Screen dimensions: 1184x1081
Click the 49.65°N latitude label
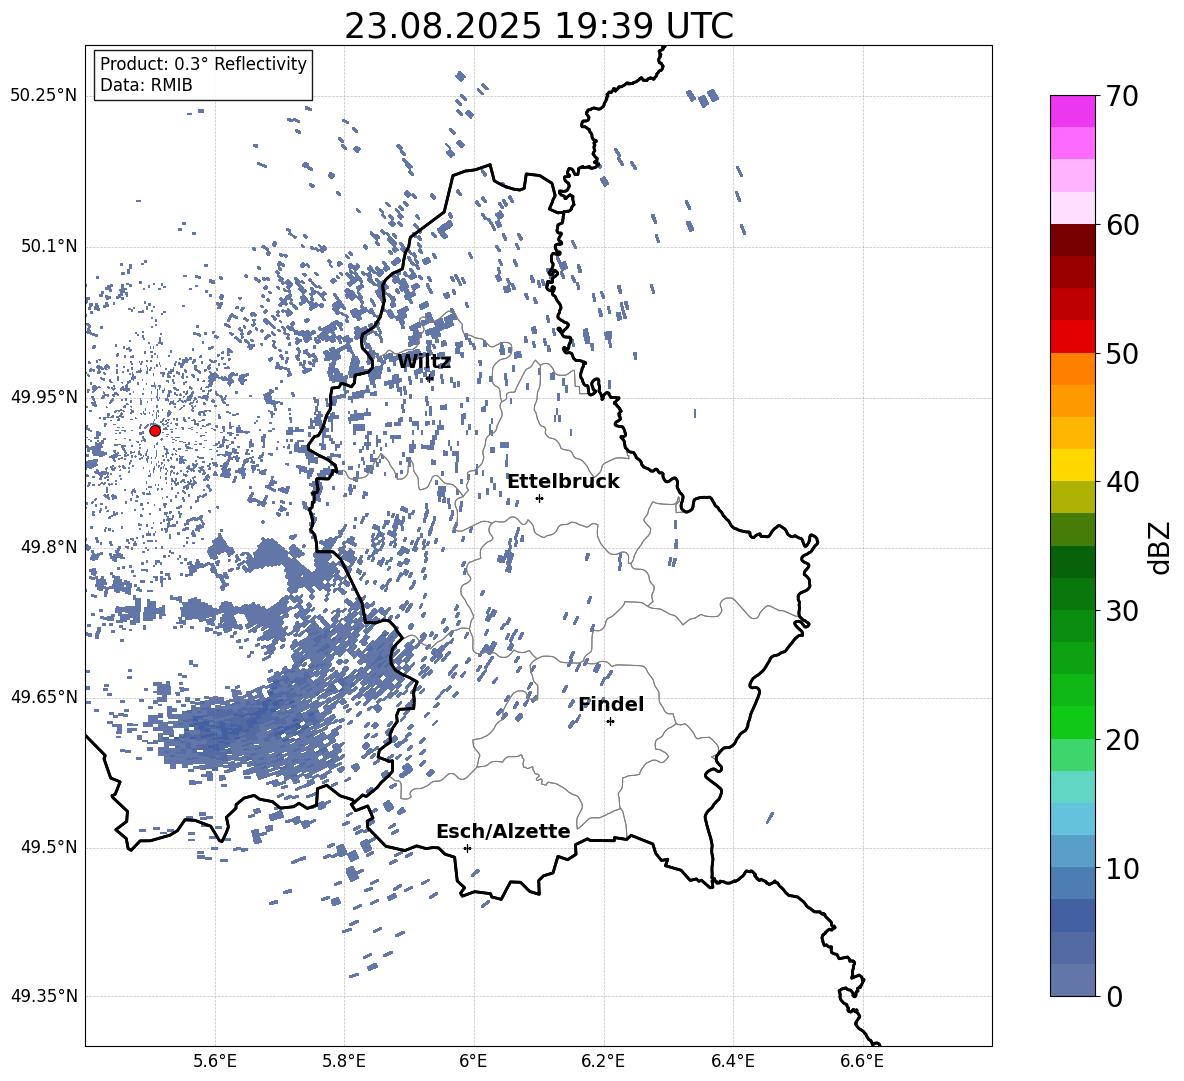pyautogui.click(x=44, y=697)
